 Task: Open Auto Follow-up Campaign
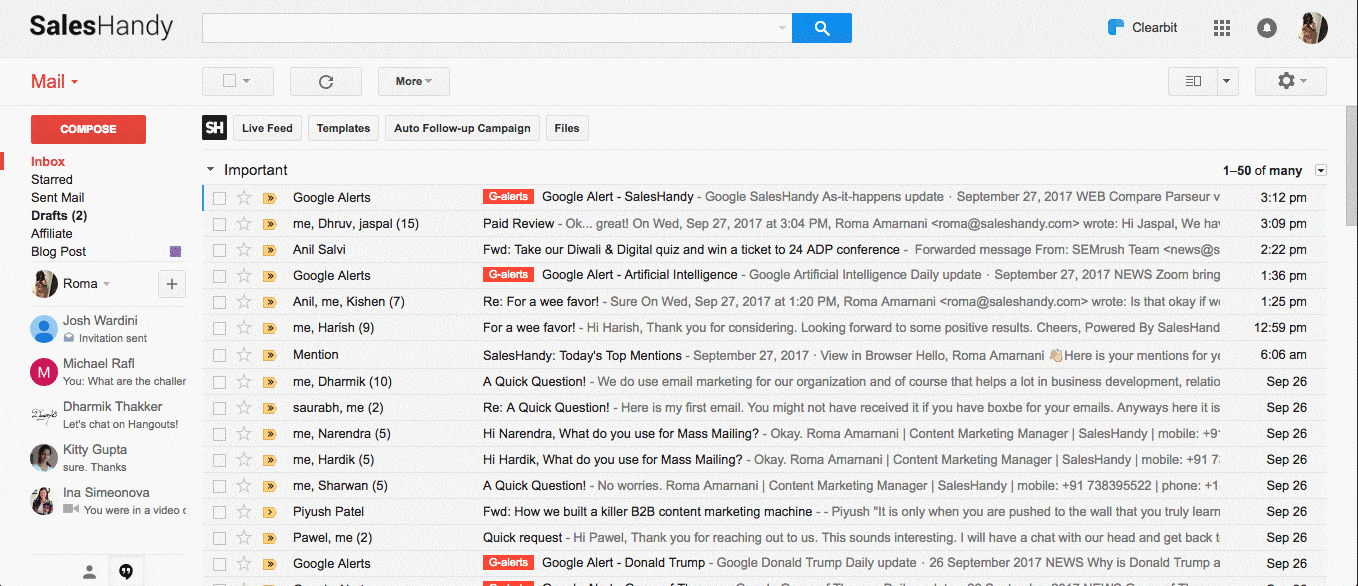pyautogui.click(x=462, y=128)
